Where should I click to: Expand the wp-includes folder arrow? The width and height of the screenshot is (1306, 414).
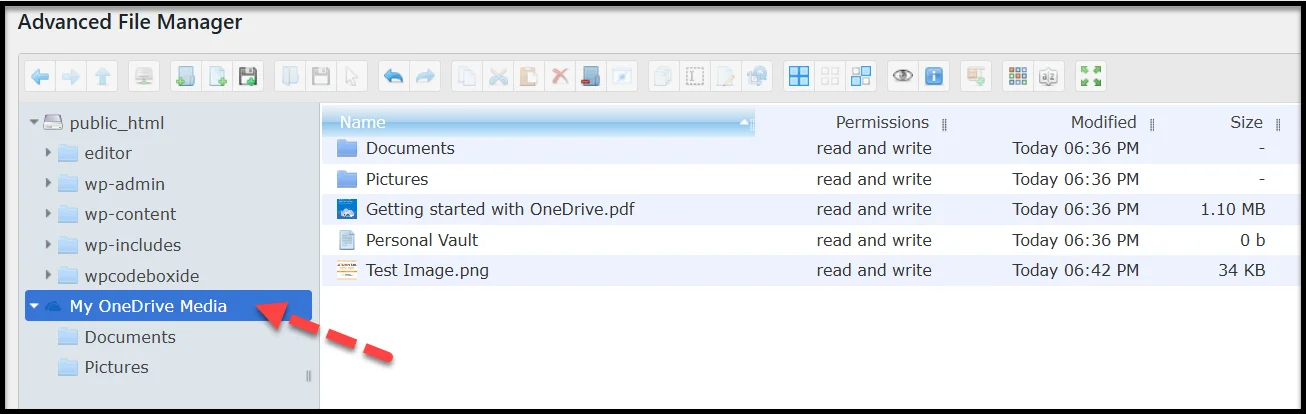point(48,245)
